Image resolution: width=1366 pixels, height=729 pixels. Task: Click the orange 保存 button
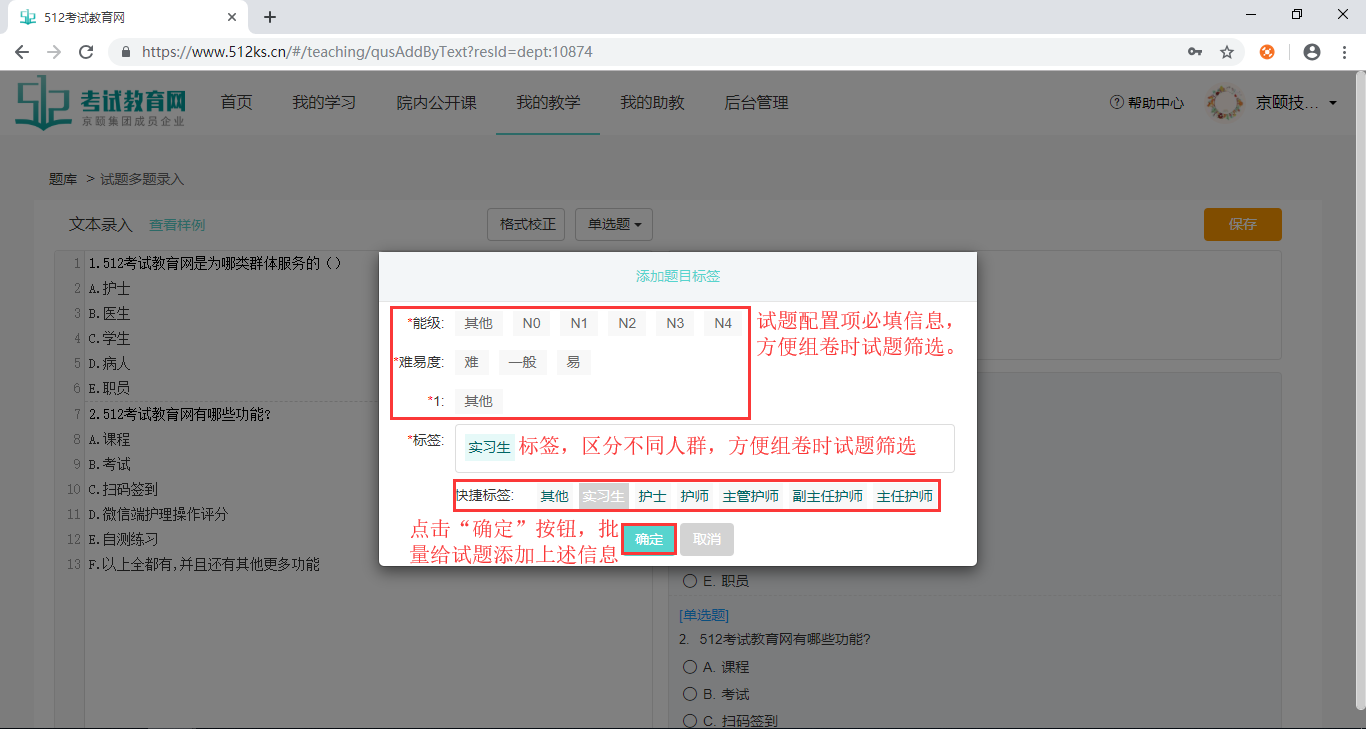point(1242,224)
